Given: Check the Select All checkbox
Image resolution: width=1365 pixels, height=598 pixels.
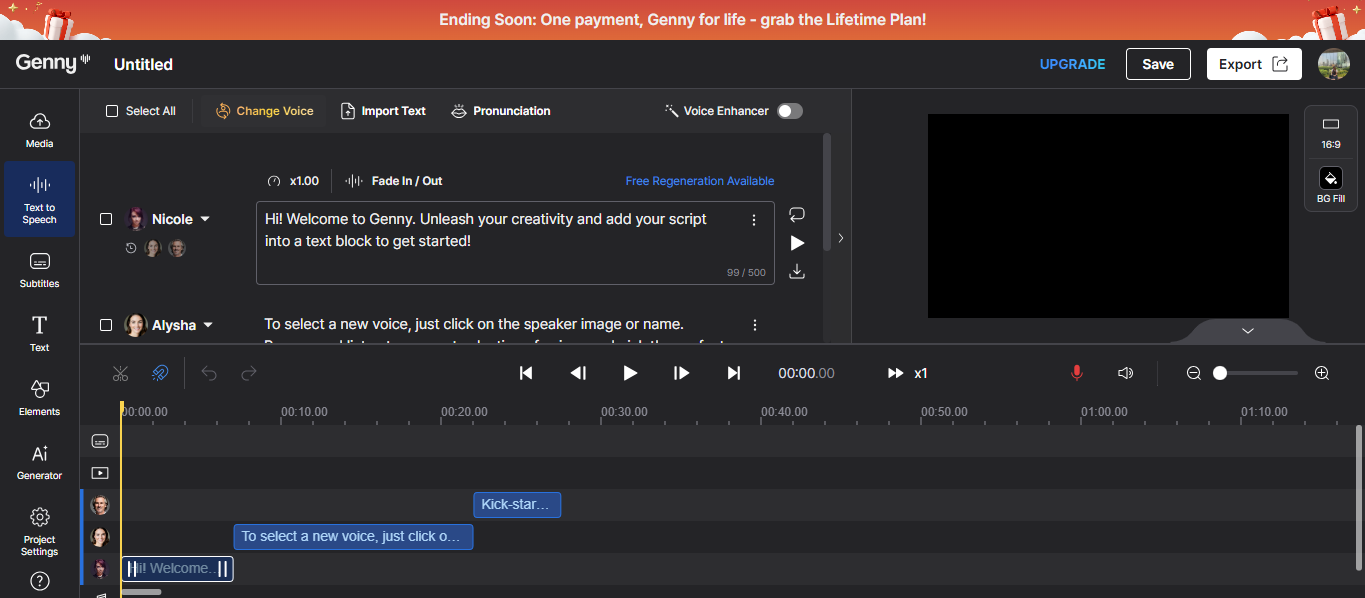Looking at the screenshot, I should [112, 111].
